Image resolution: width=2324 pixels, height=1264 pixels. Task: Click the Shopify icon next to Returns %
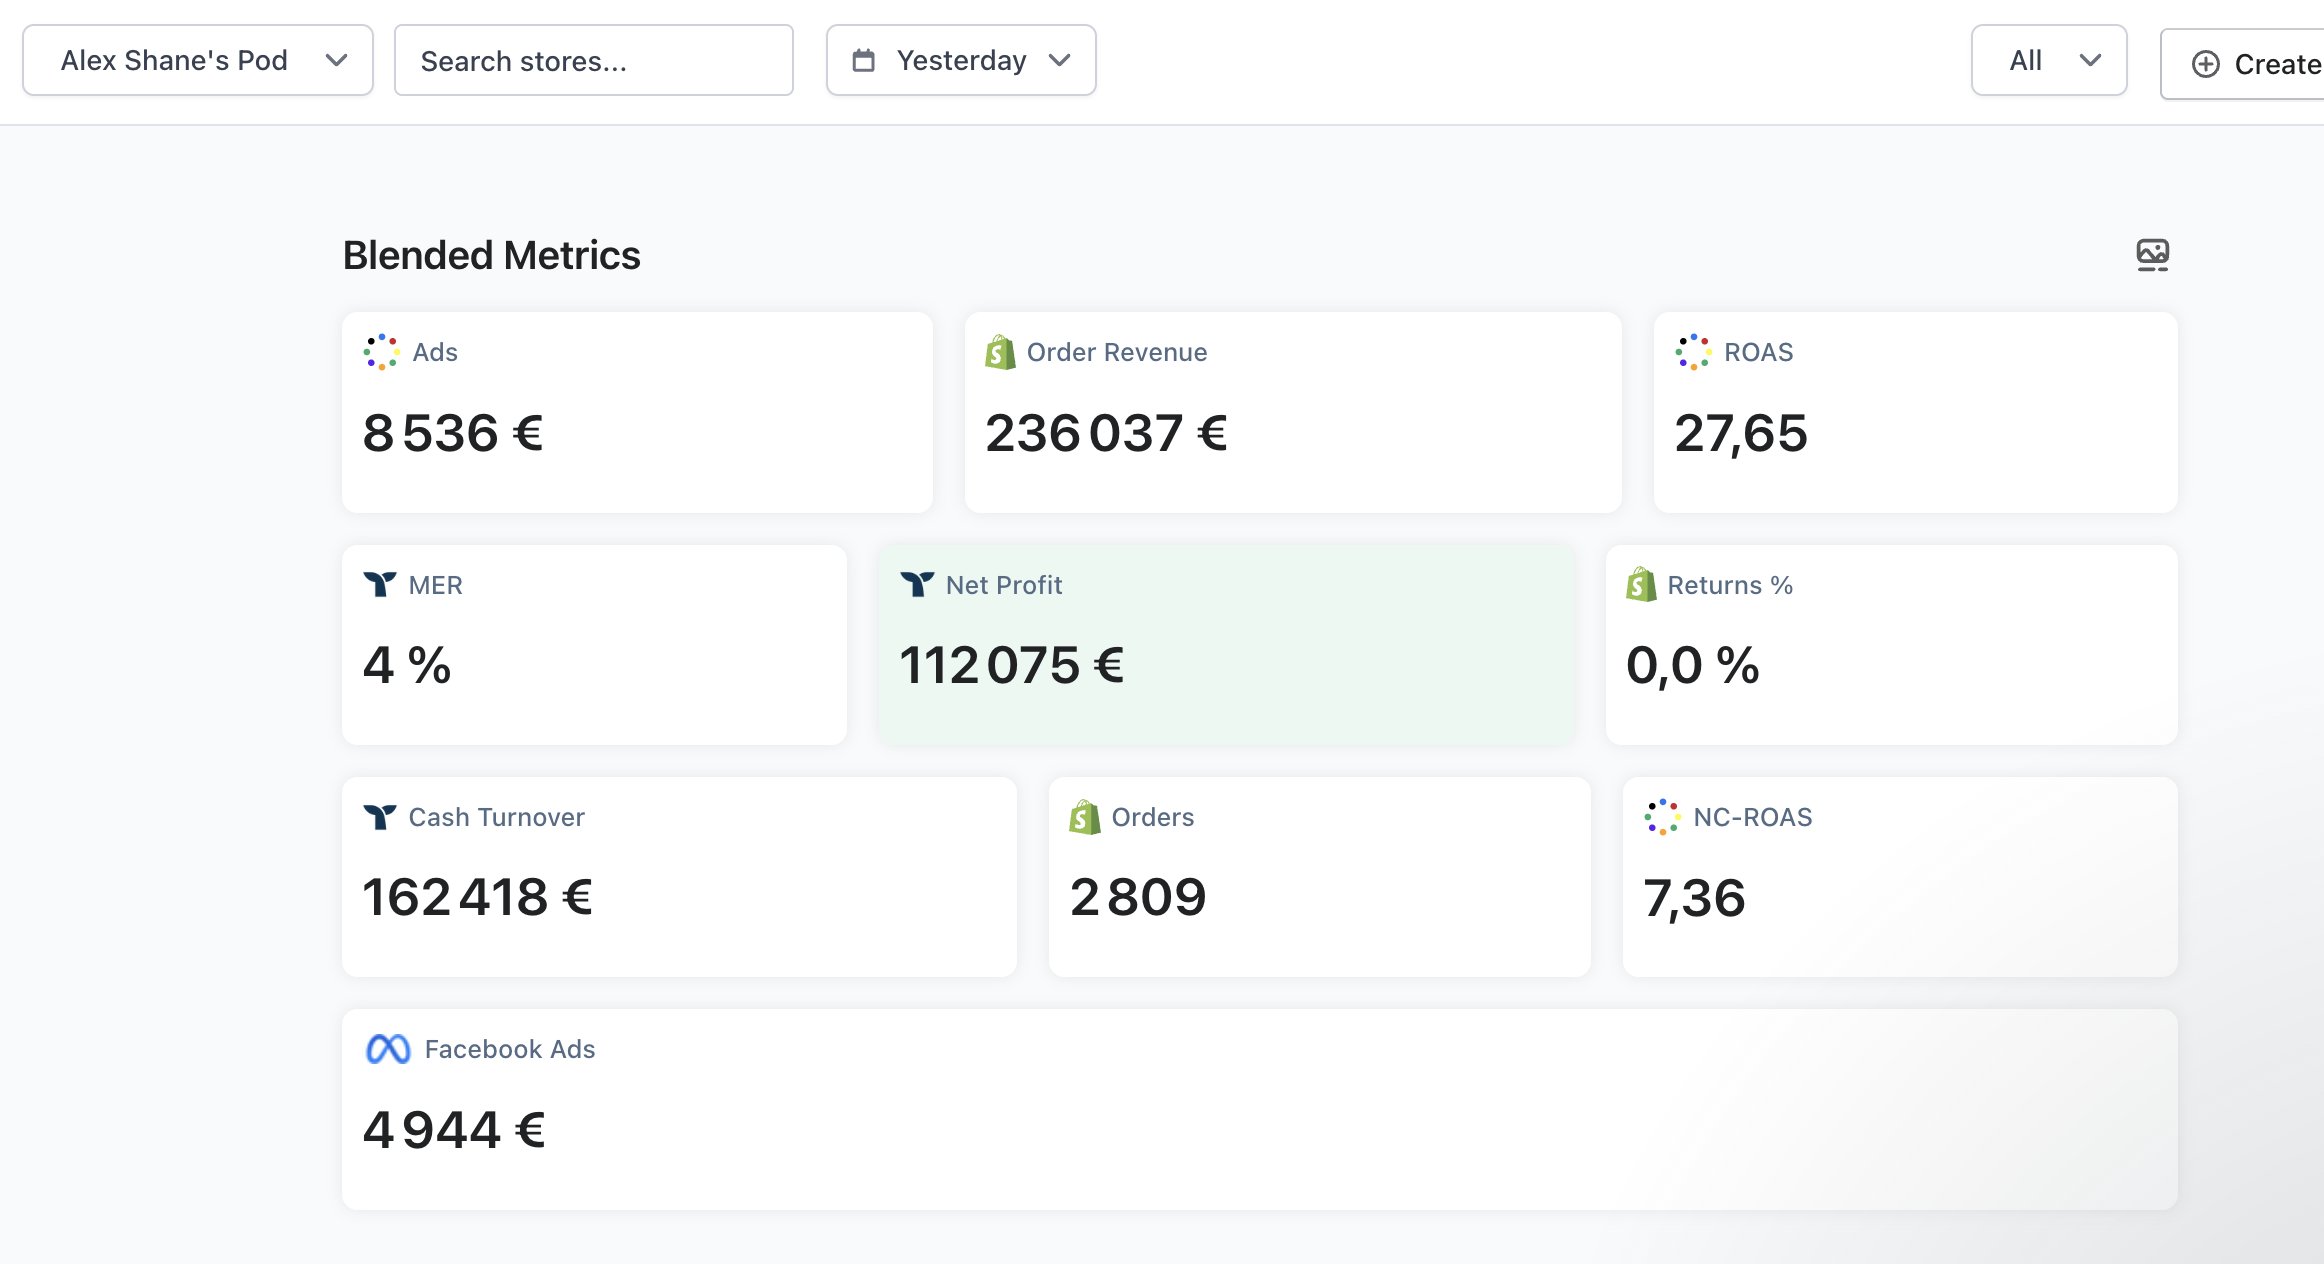click(x=1640, y=584)
